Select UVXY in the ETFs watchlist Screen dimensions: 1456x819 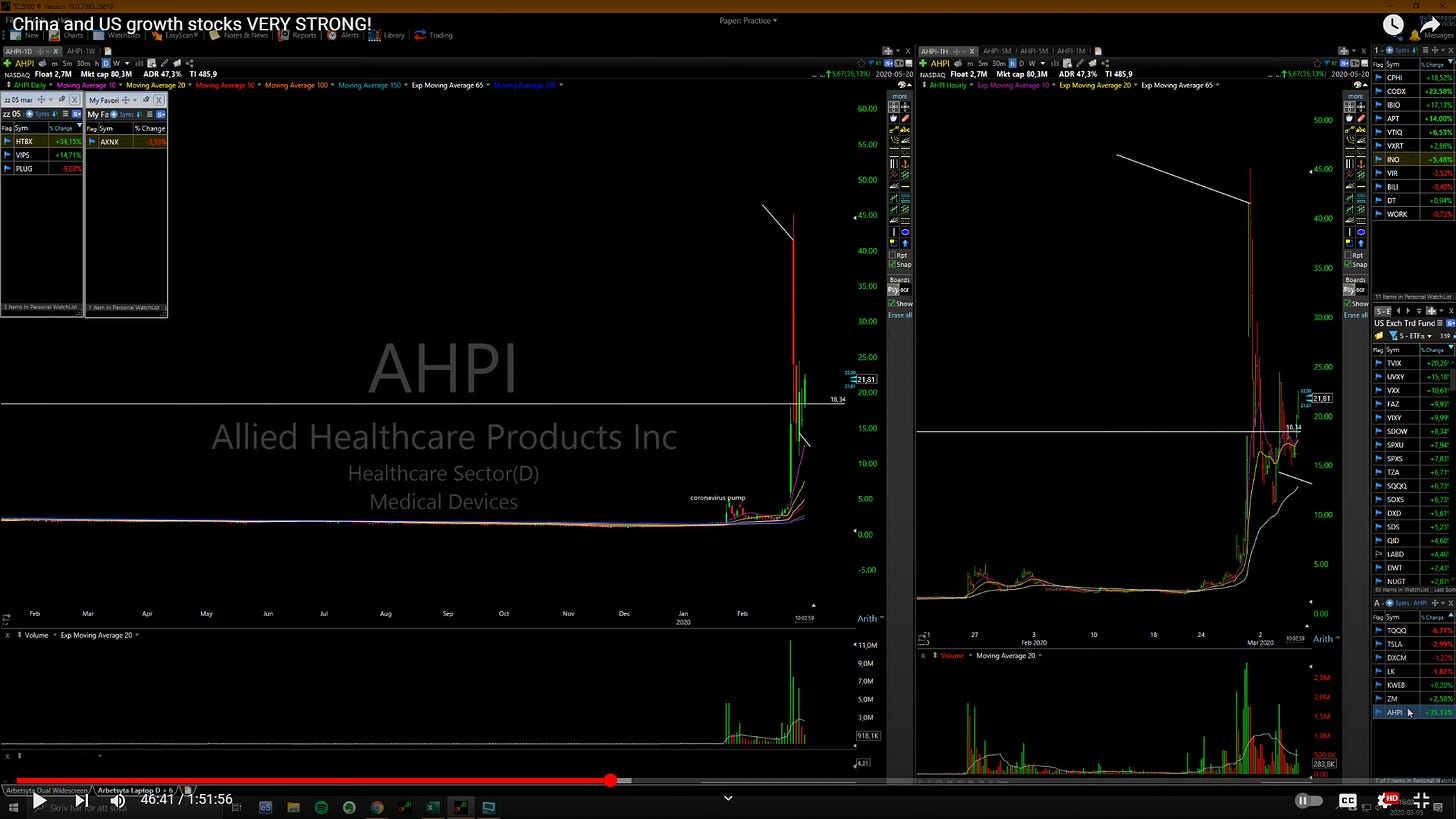[x=1395, y=377]
